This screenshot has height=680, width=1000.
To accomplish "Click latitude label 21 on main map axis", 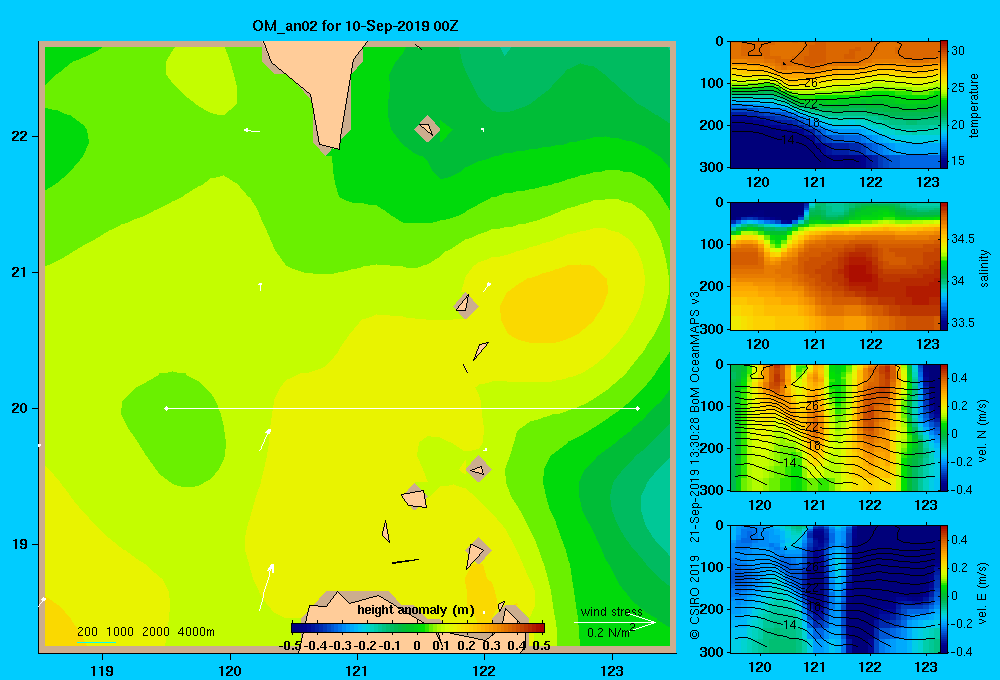I will pos(20,272).
